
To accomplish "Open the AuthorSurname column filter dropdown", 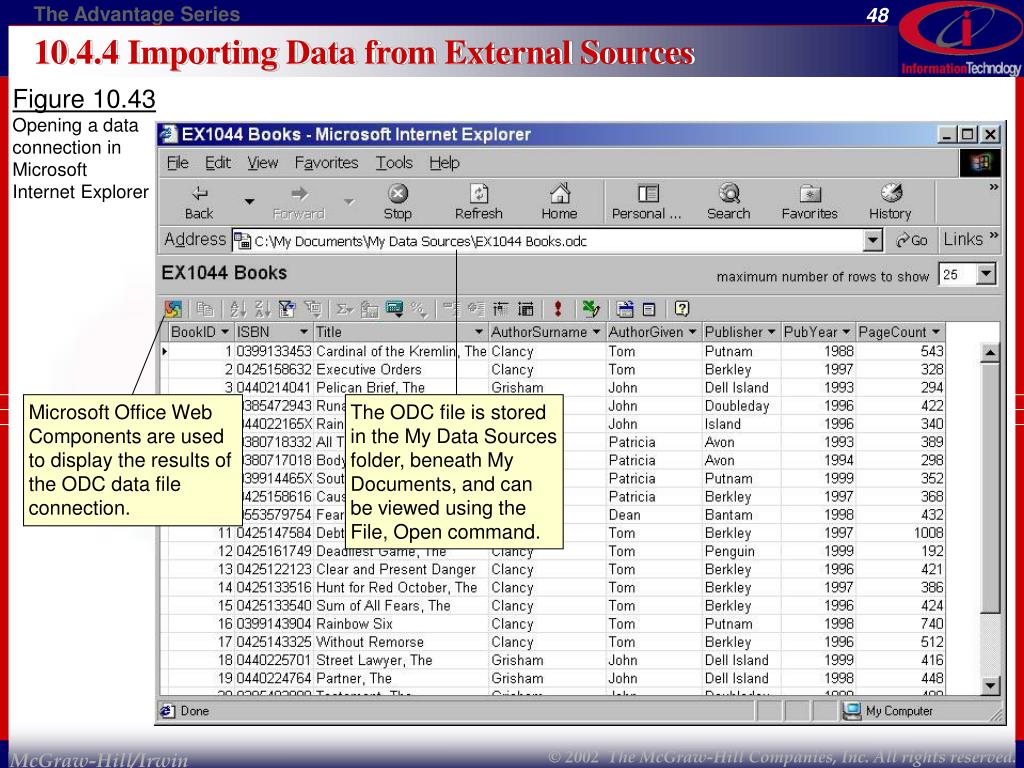I will click(596, 332).
